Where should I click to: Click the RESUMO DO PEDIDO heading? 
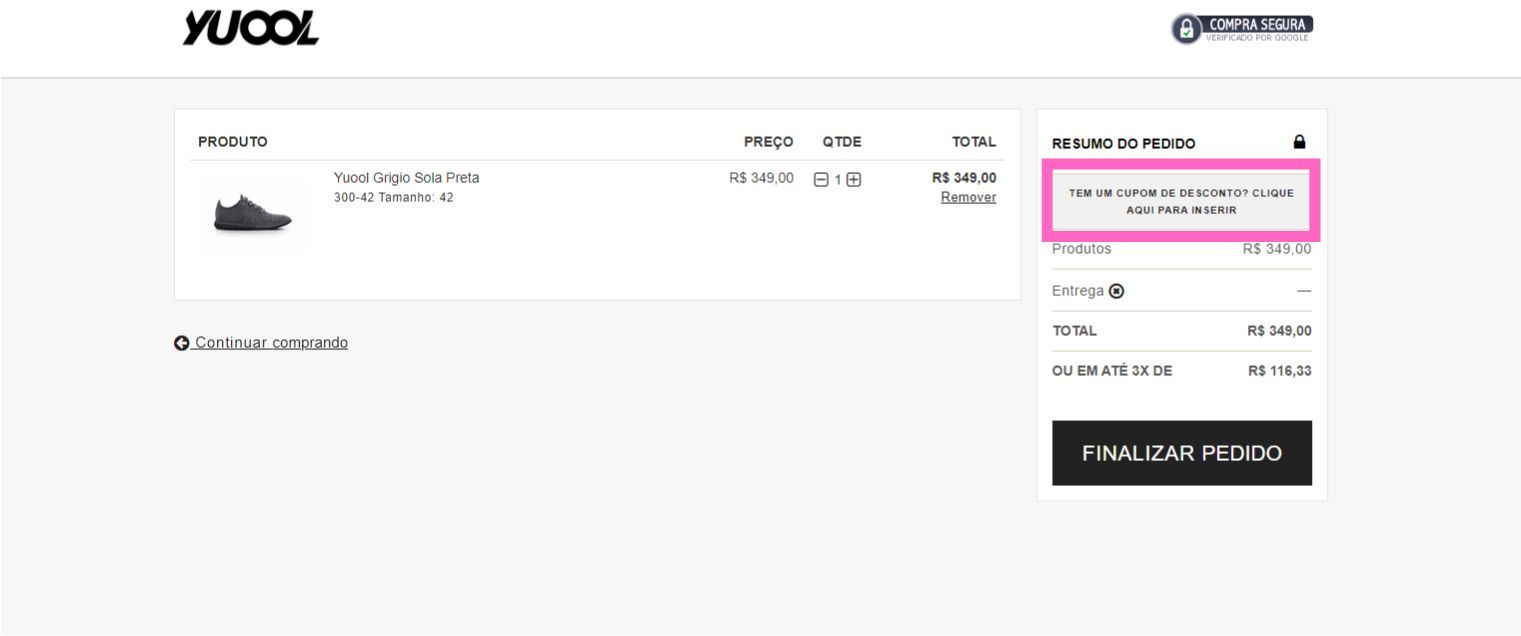point(1124,144)
